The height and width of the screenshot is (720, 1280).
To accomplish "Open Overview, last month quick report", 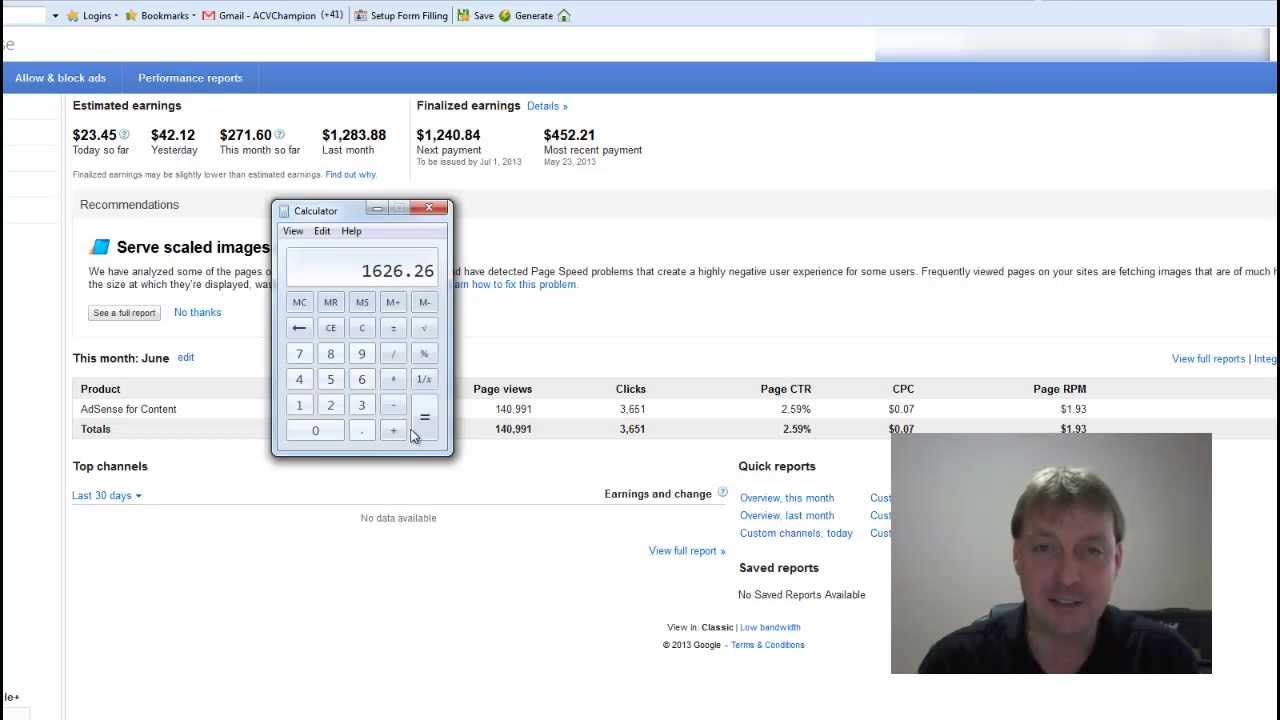I will pos(787,516).
